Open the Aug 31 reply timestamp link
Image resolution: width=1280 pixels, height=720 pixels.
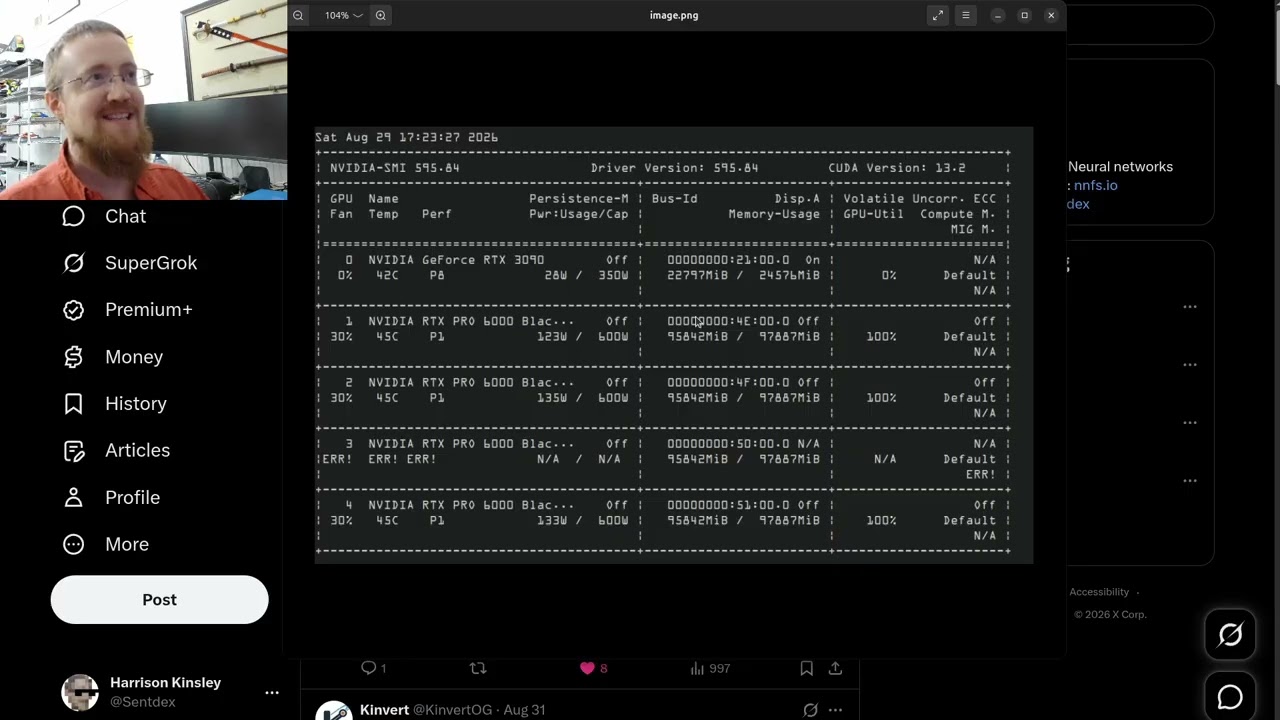pyautogui.click(x=524, y=710)
